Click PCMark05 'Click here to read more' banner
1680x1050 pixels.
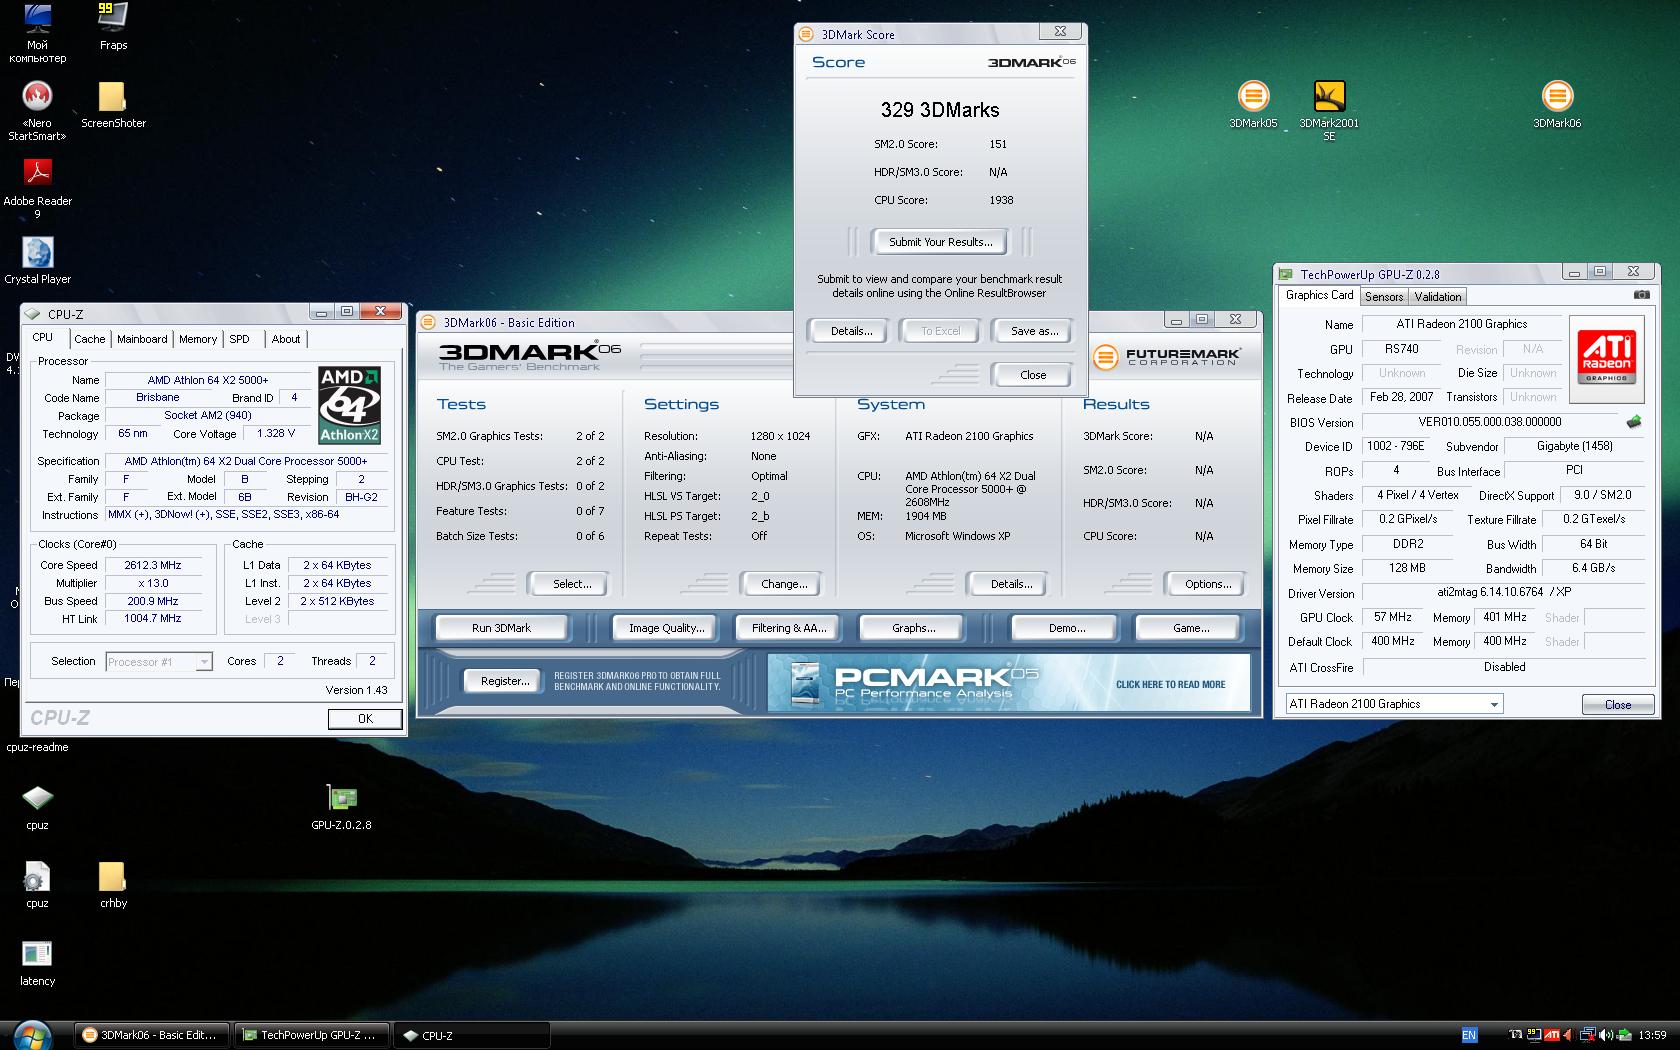pos(1008,683)
